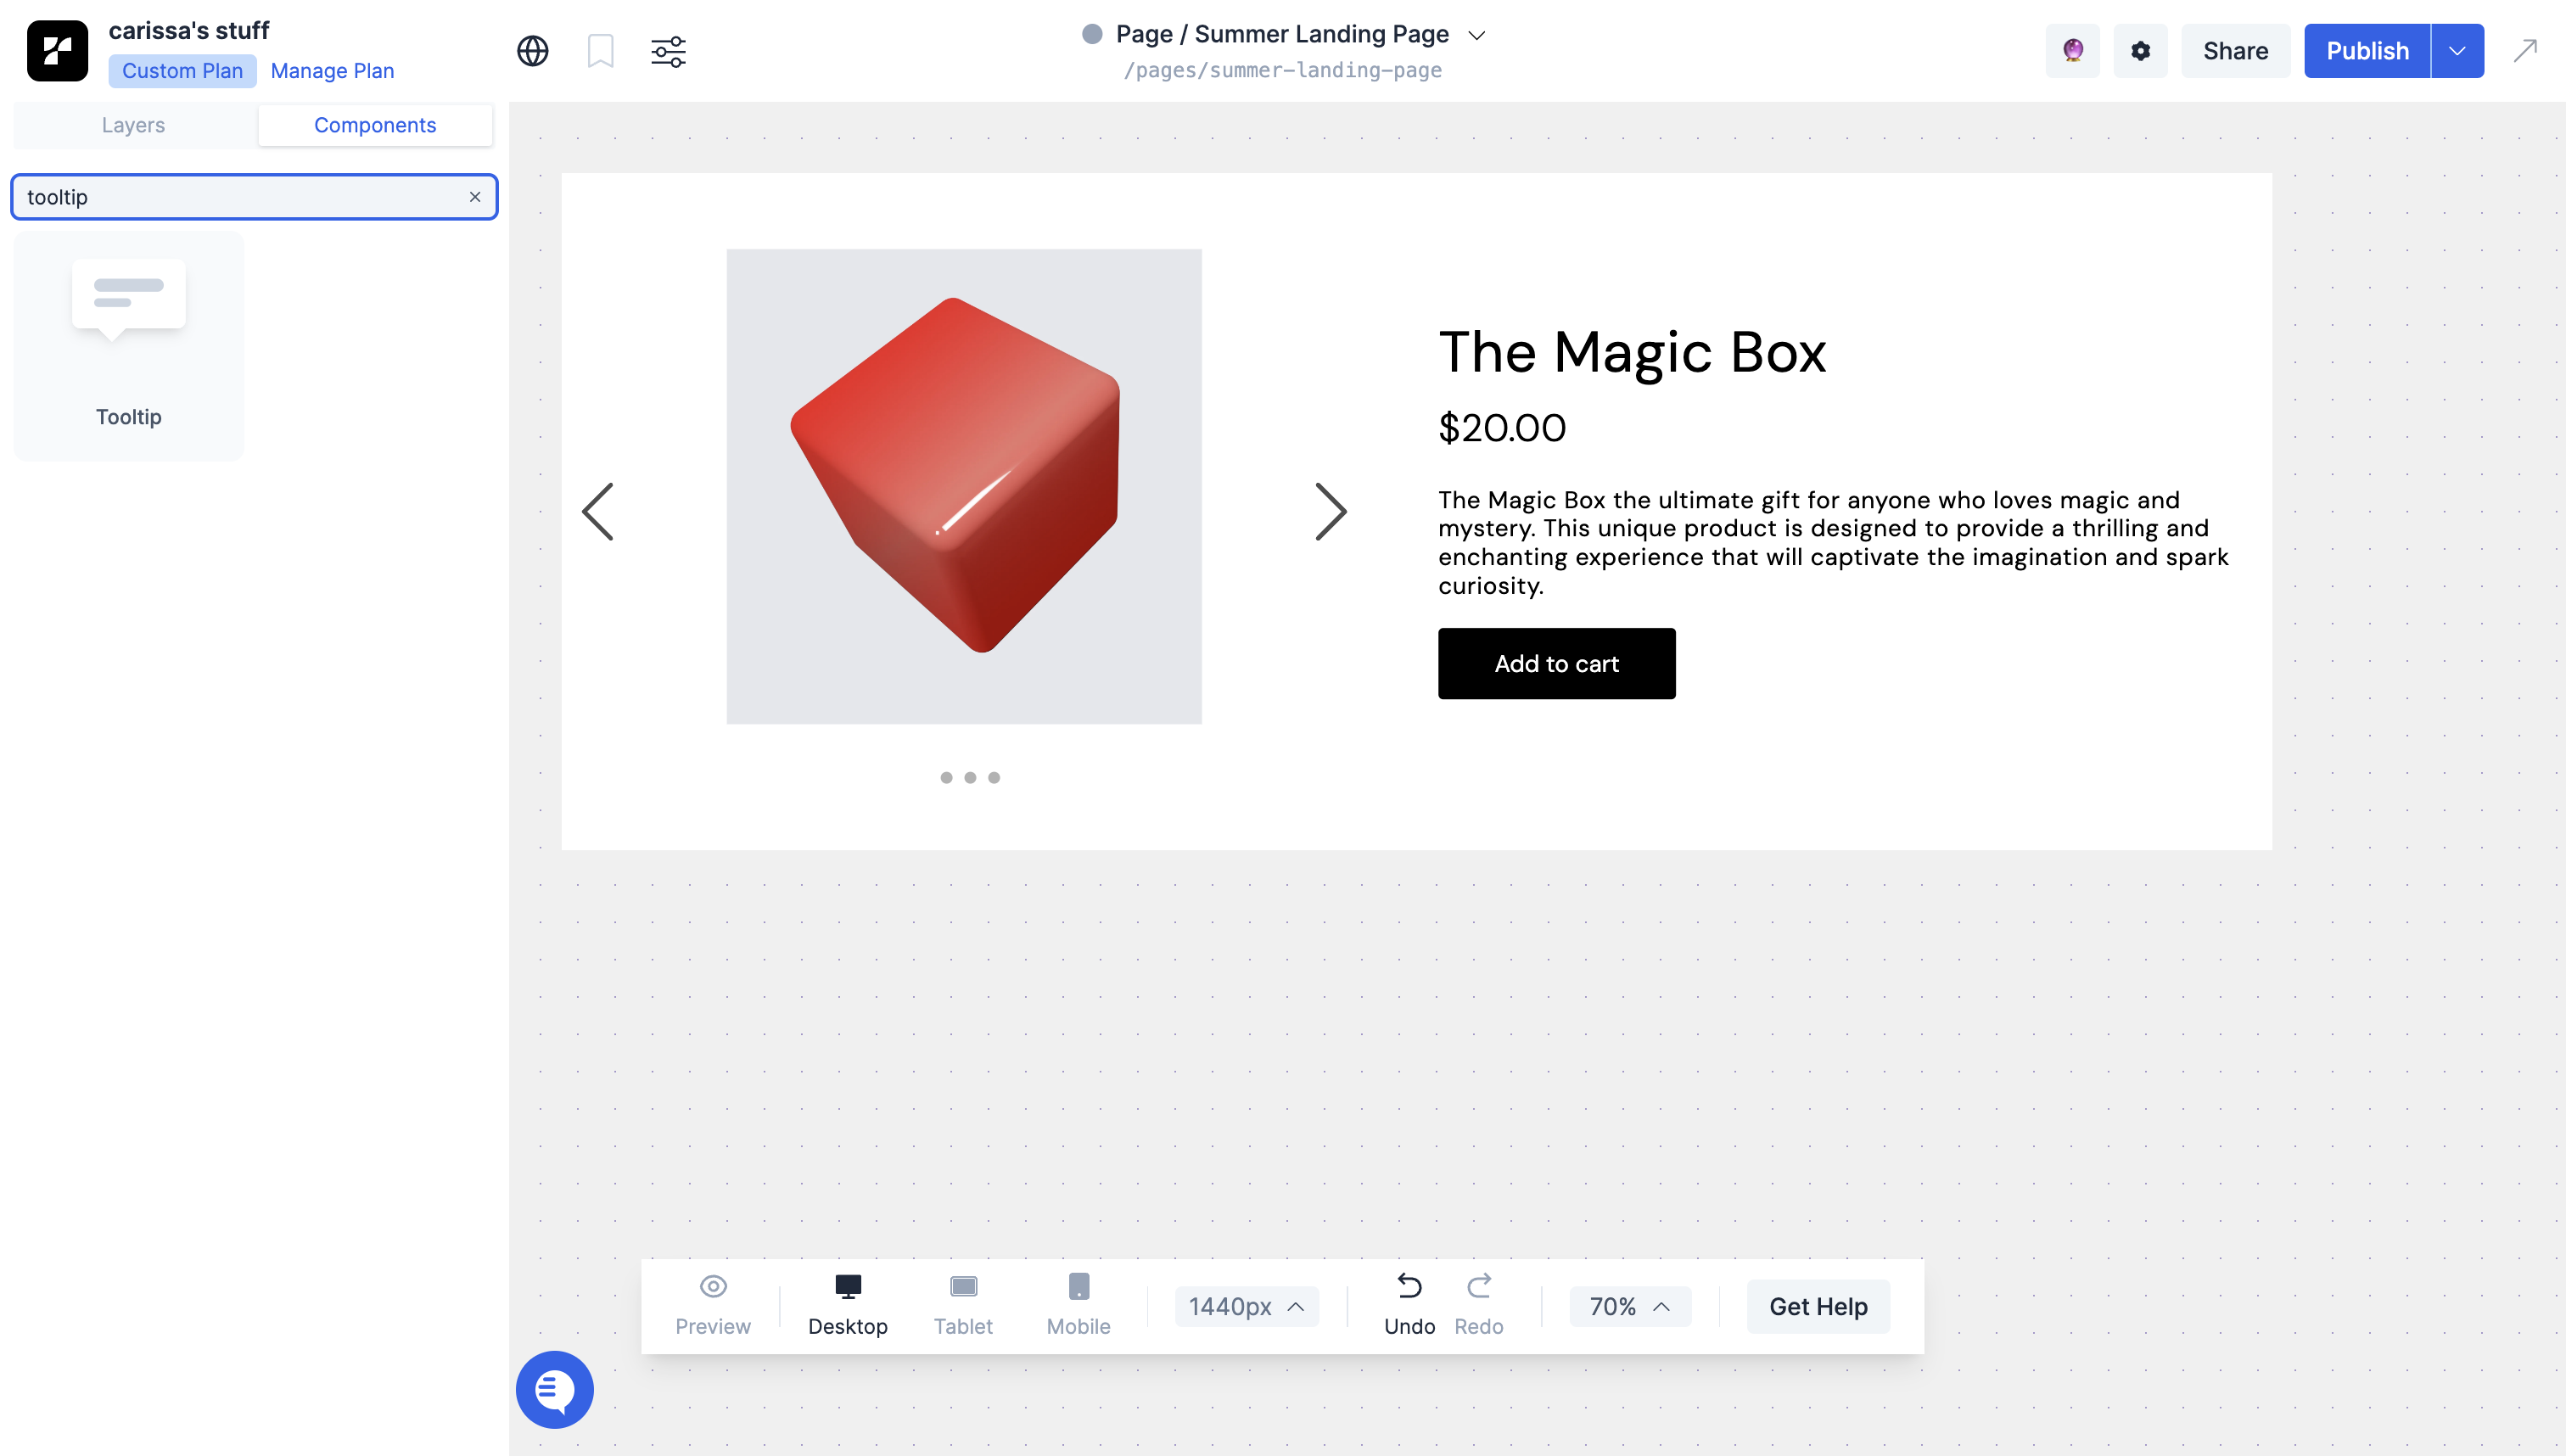Open the 70% zoom dropdown
Viewport: 2566px width, 1456px height.
(x=1629, y=1306)
